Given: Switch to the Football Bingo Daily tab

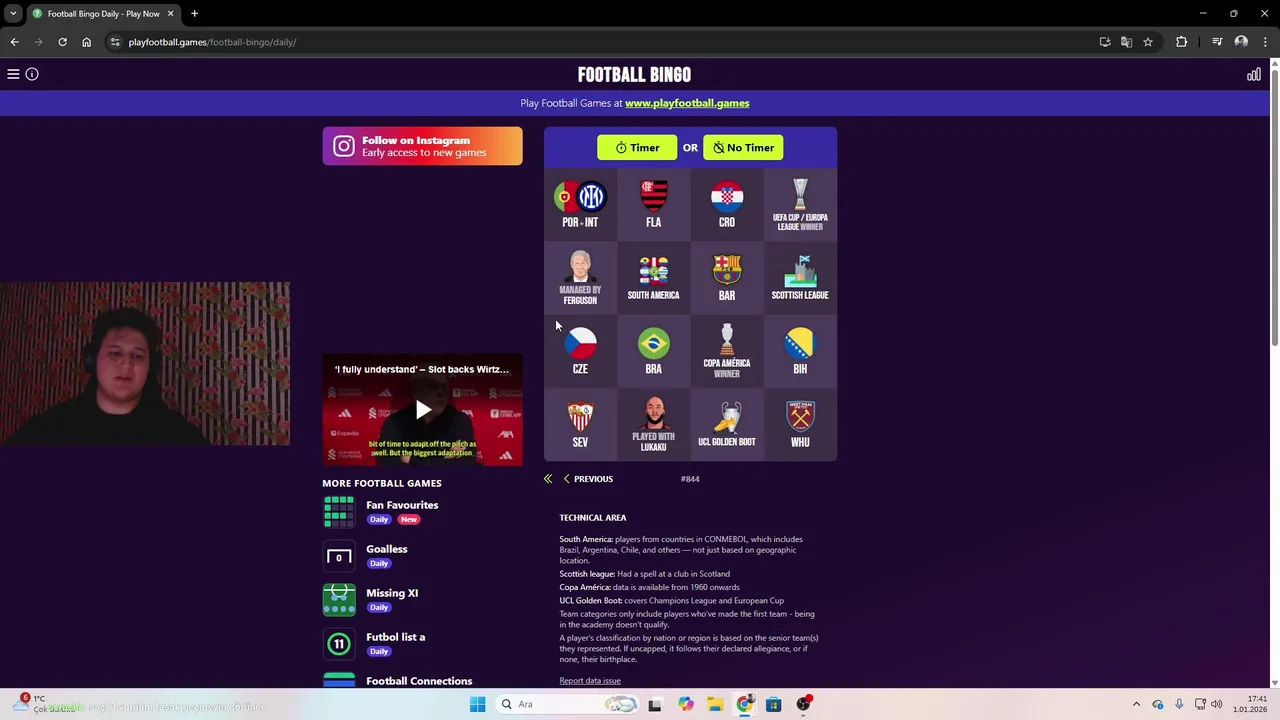Looking at the screenshot, I should tap(103, 14).
